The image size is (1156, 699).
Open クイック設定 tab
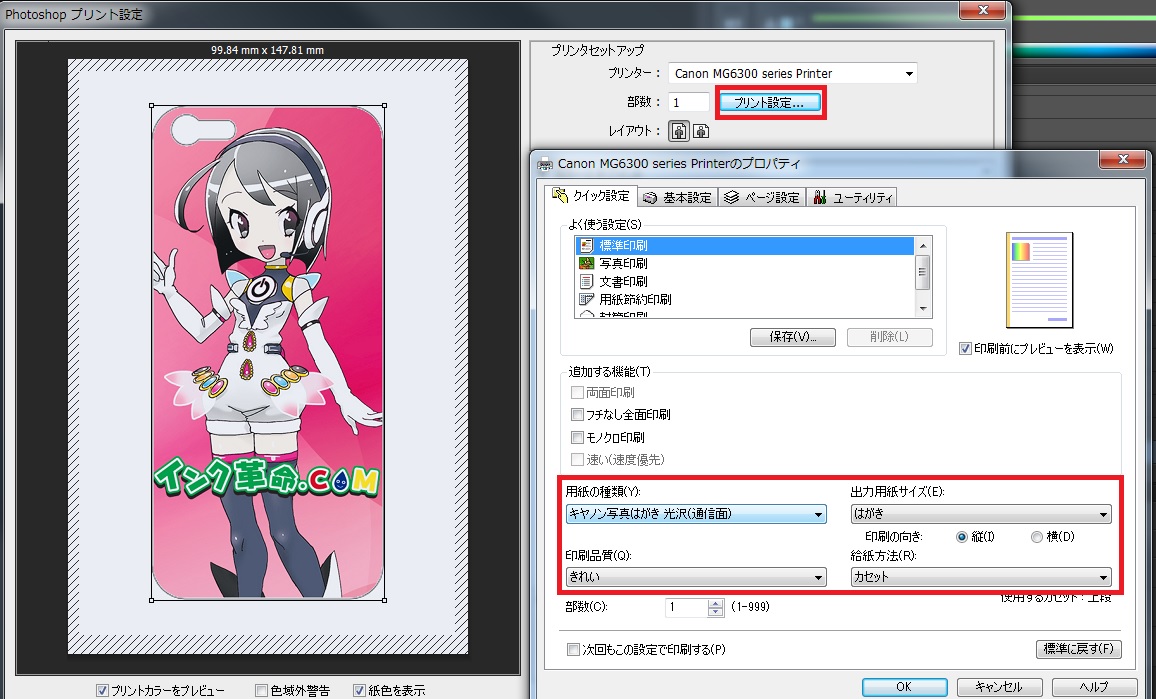[x=592, y=196]
